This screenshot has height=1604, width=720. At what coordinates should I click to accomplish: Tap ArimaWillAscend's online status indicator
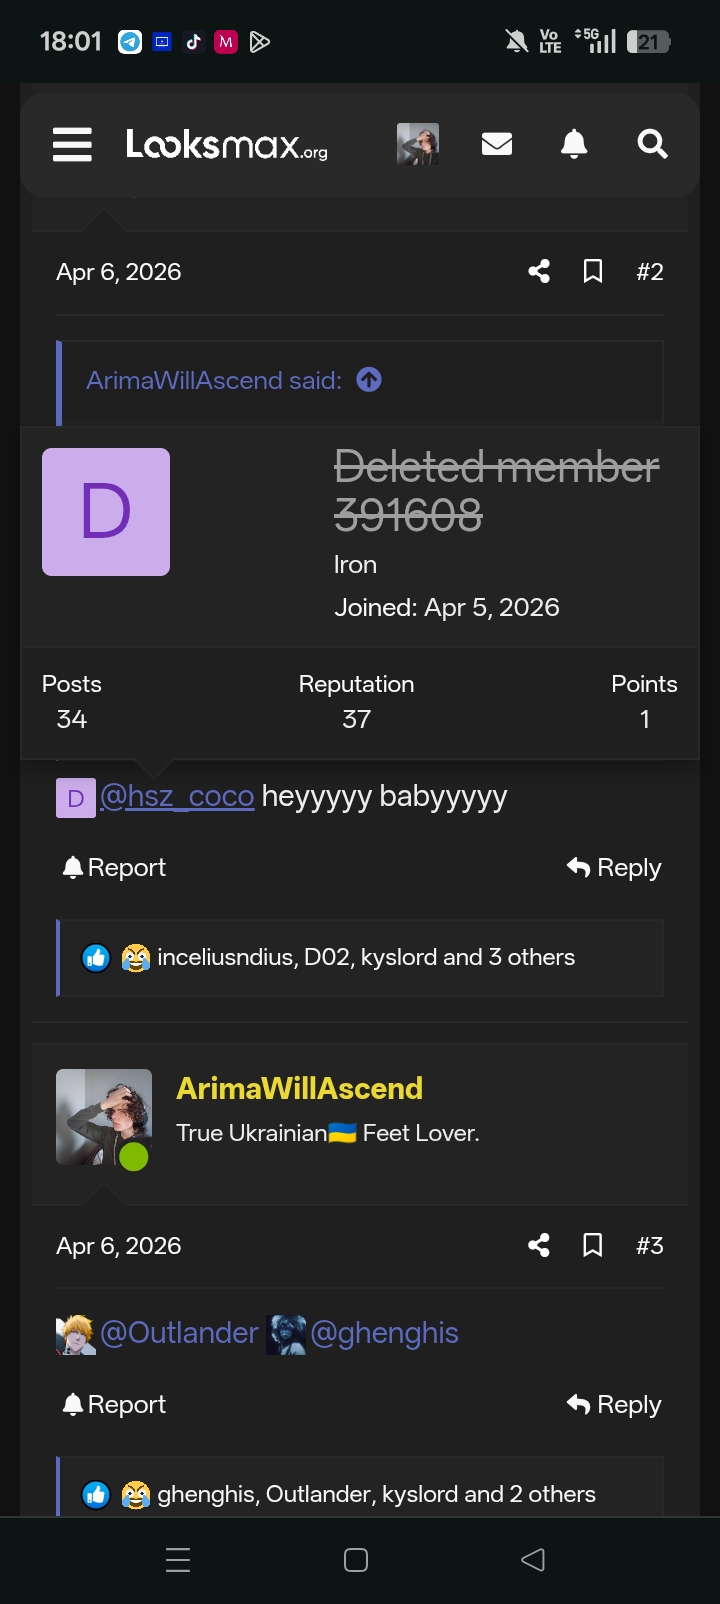pos(134,1156)
